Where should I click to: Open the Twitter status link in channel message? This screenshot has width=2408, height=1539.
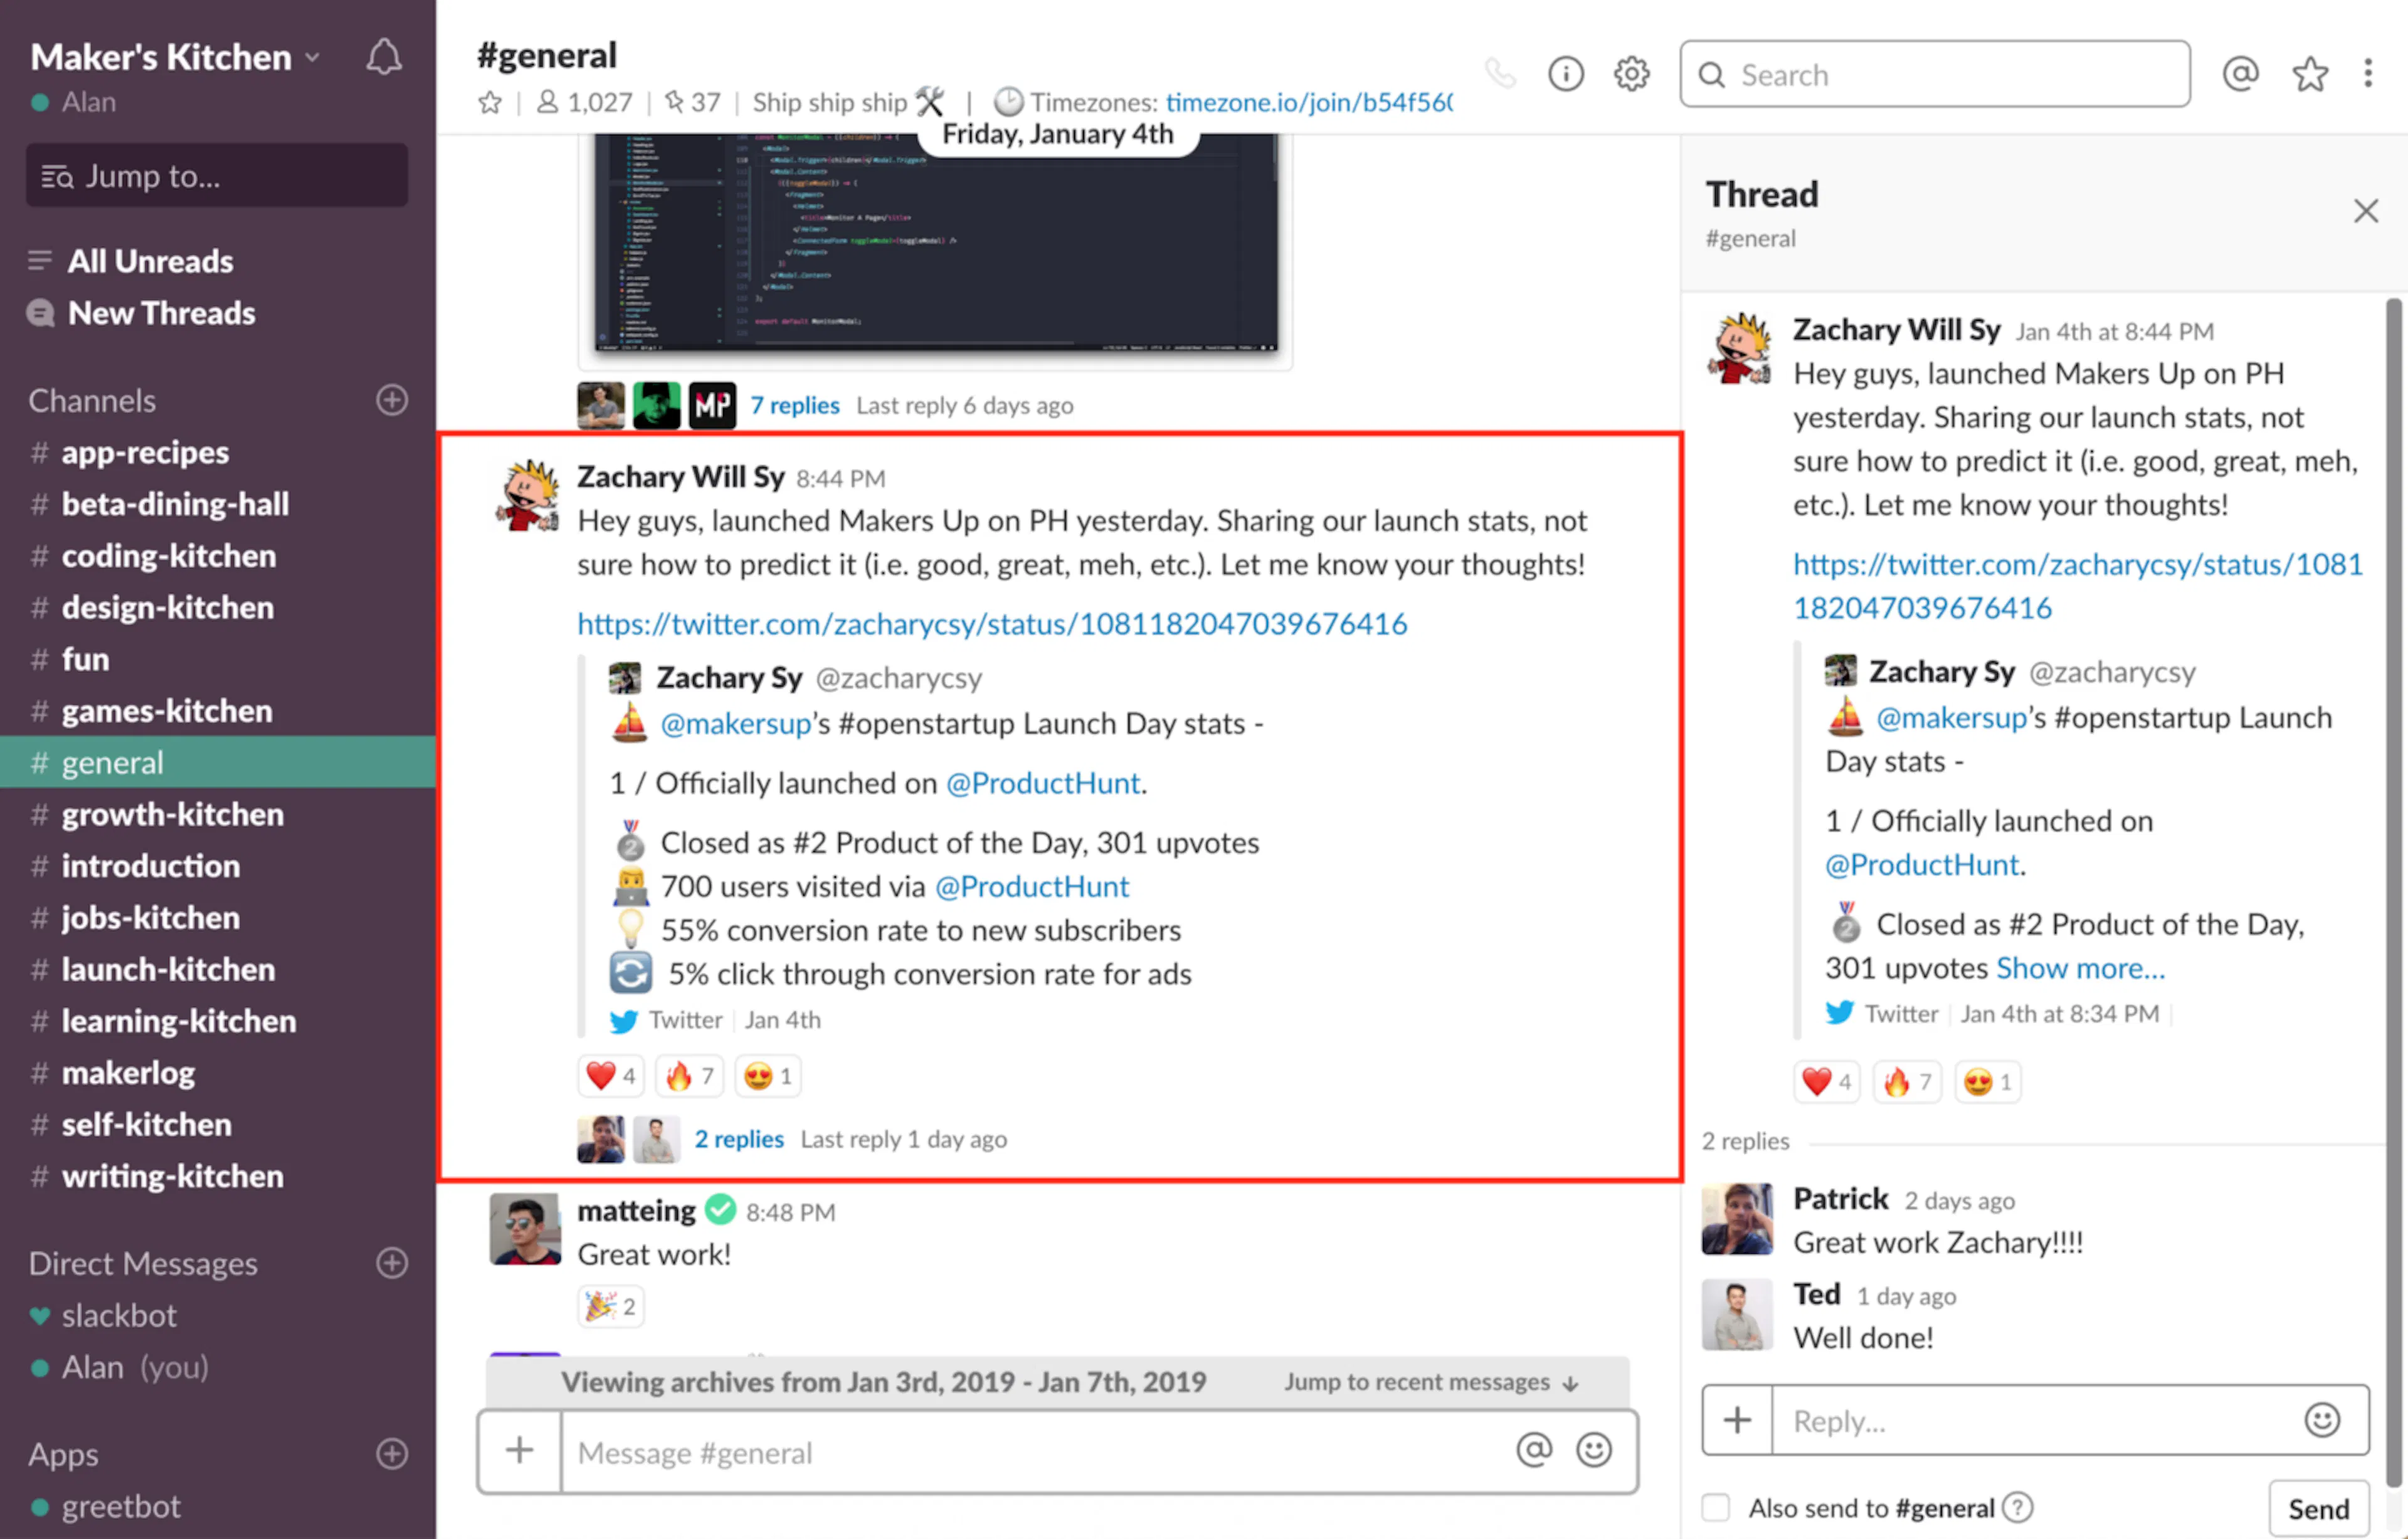pos(992,624)
